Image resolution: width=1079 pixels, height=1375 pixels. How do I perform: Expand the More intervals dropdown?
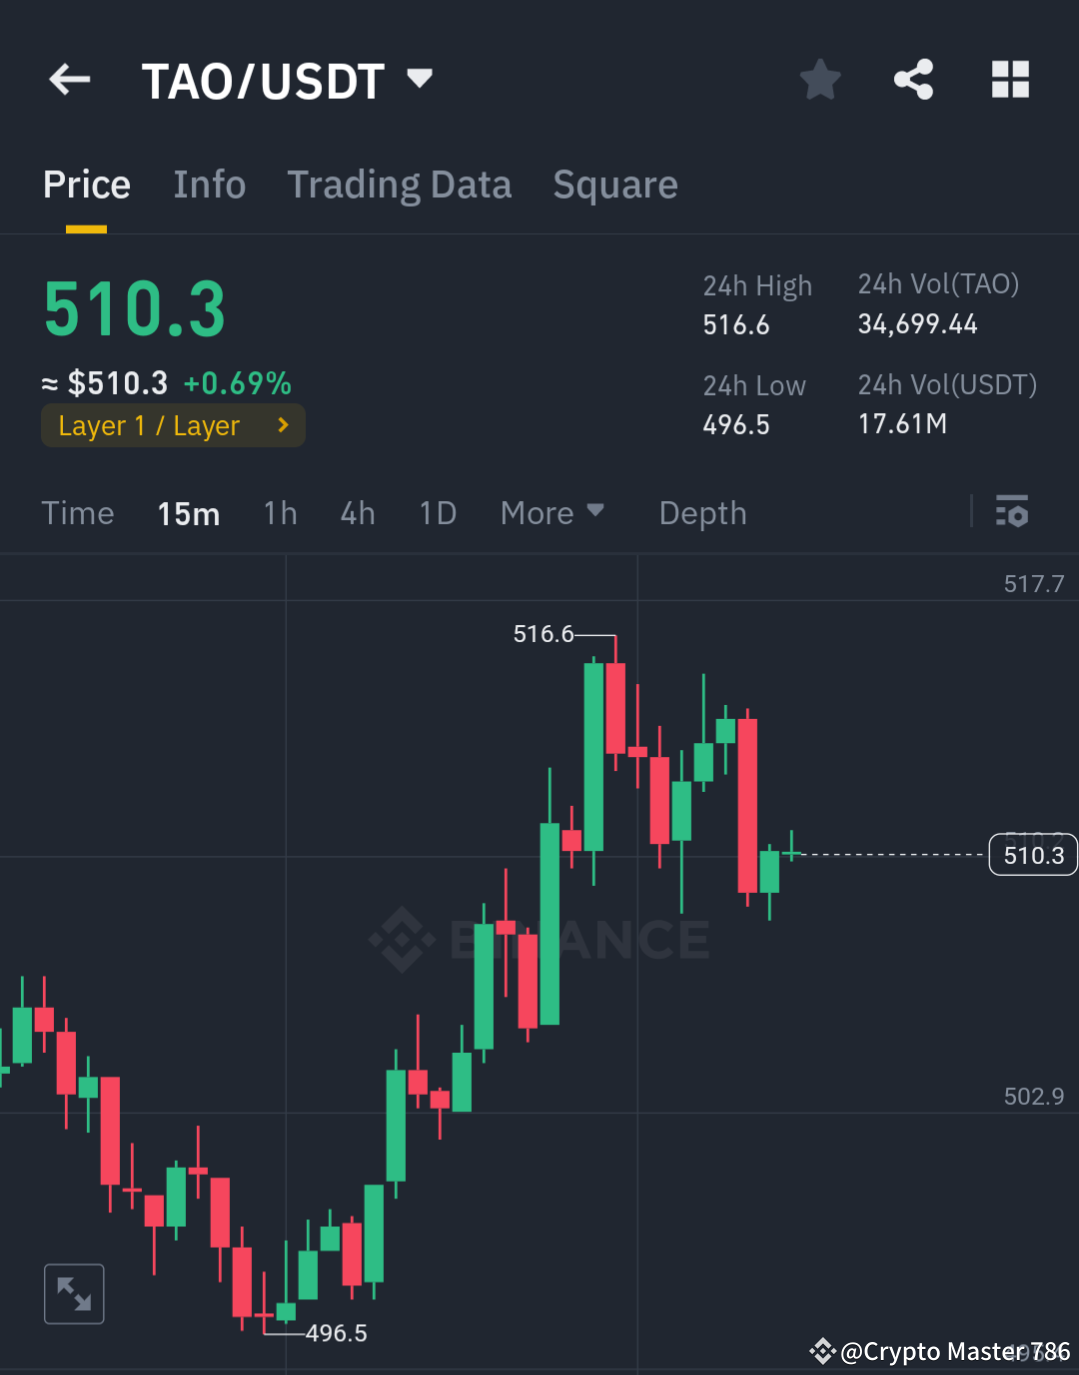(x=552, y=513)
